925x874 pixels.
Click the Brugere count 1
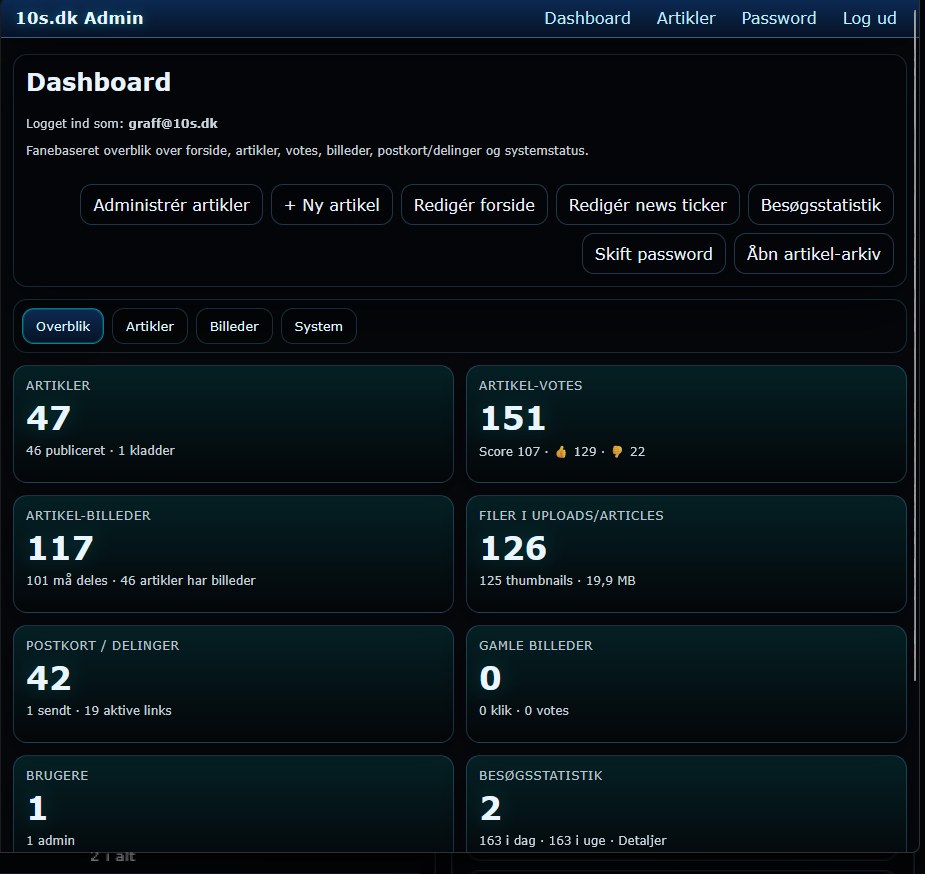coord(37,808)
